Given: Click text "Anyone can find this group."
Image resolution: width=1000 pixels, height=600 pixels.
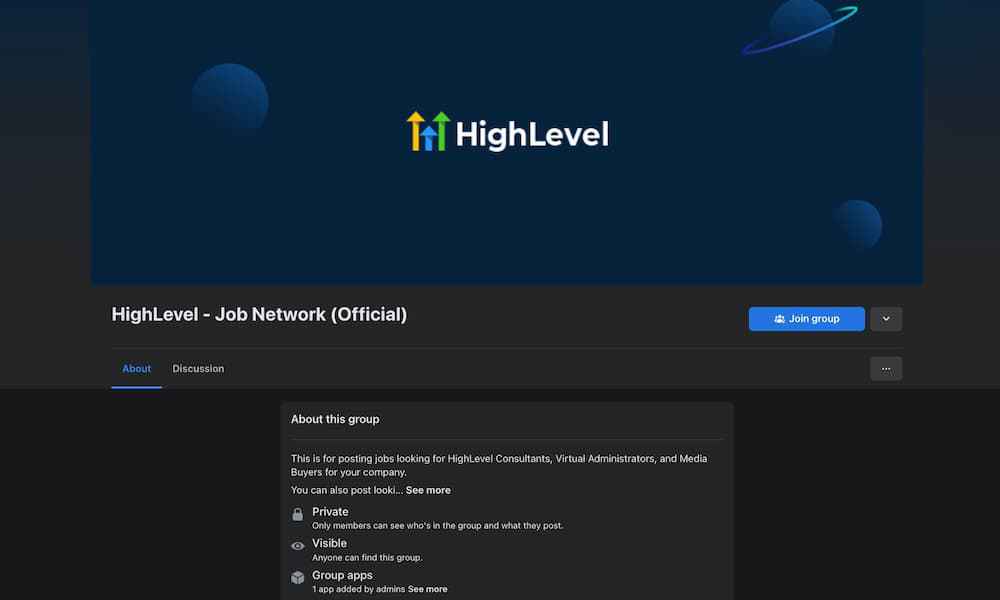Looking at the screenshot, I should pos(367,557).
